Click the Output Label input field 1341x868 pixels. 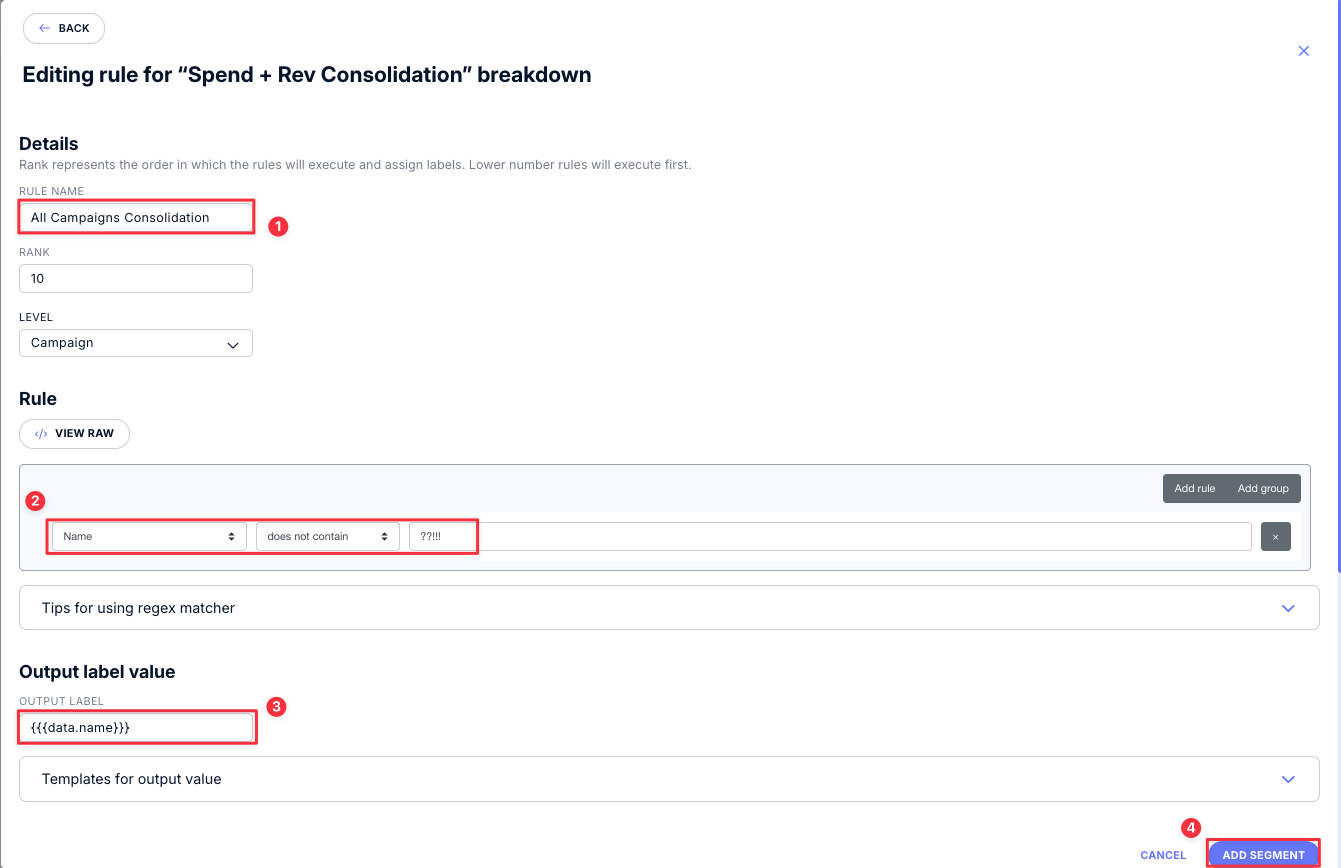click(x=136, y=728)
